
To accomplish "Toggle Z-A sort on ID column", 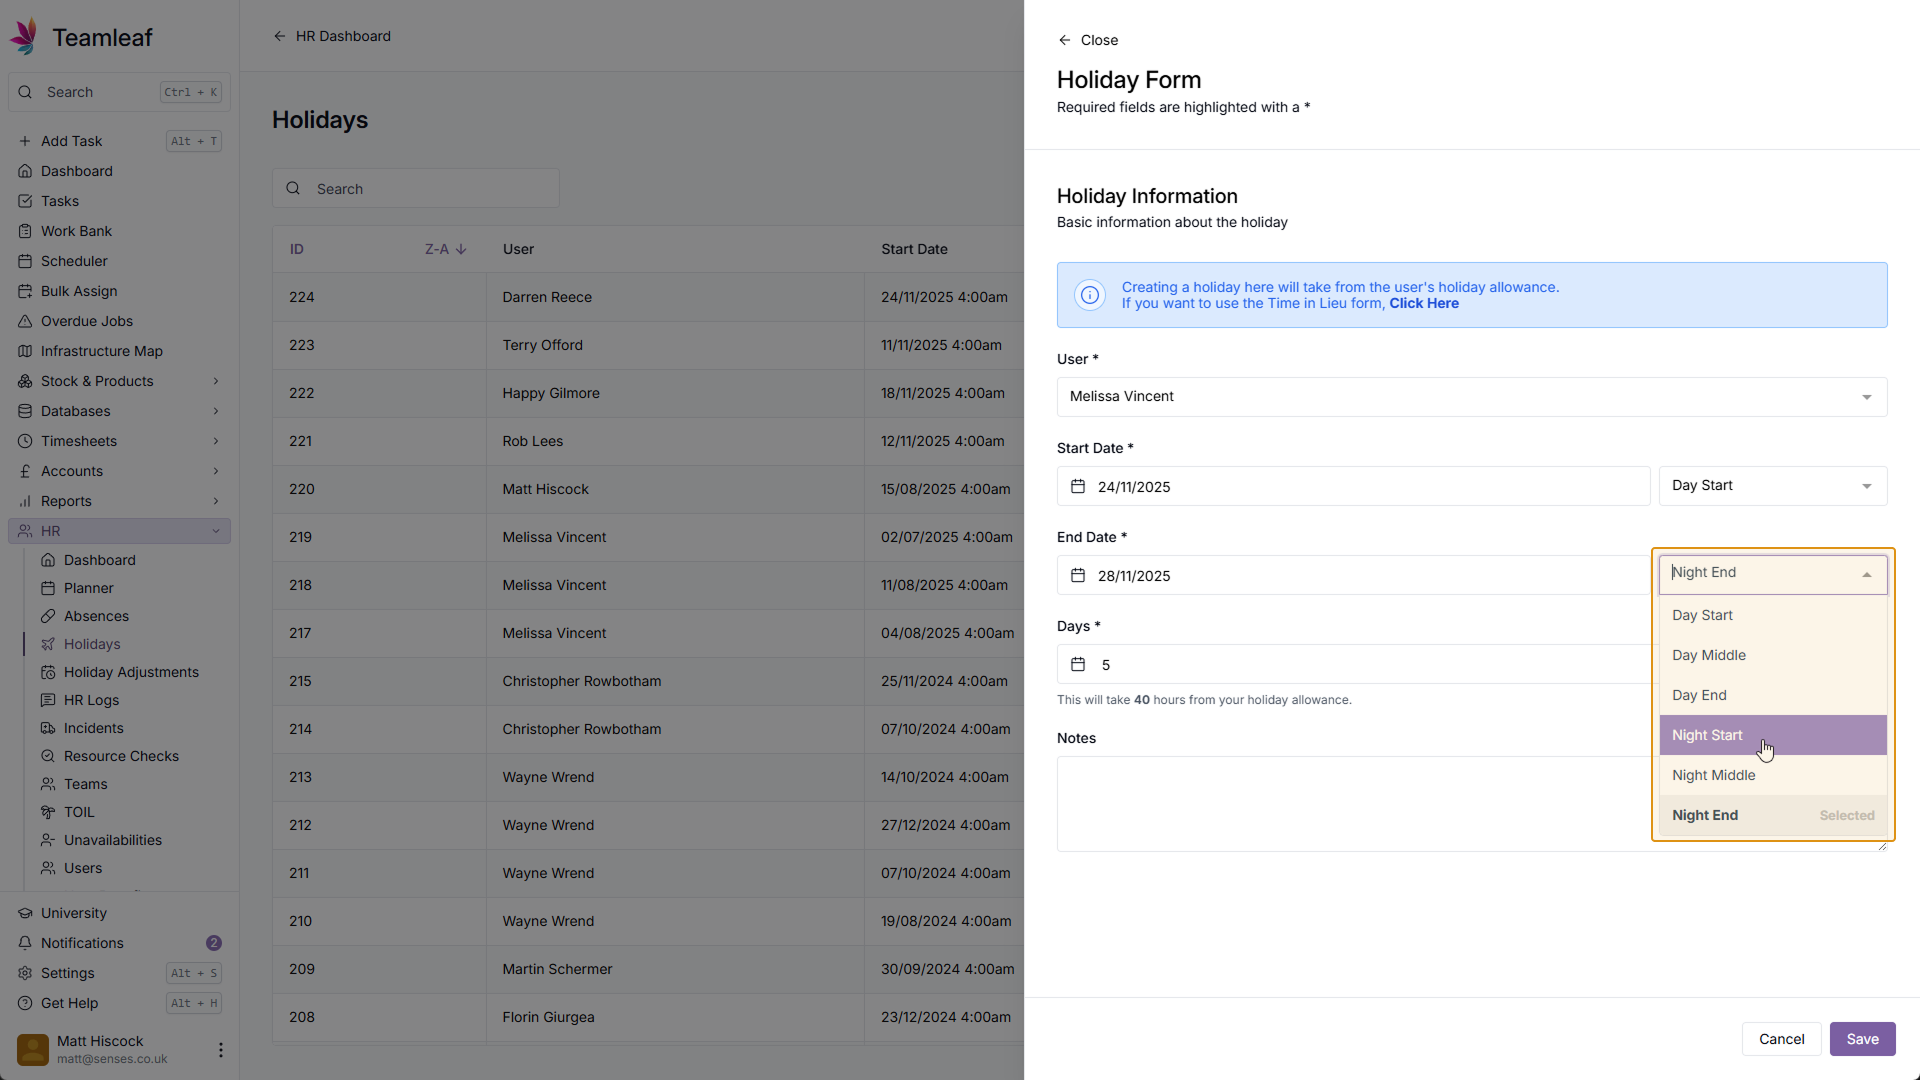I will click(446, 249).
